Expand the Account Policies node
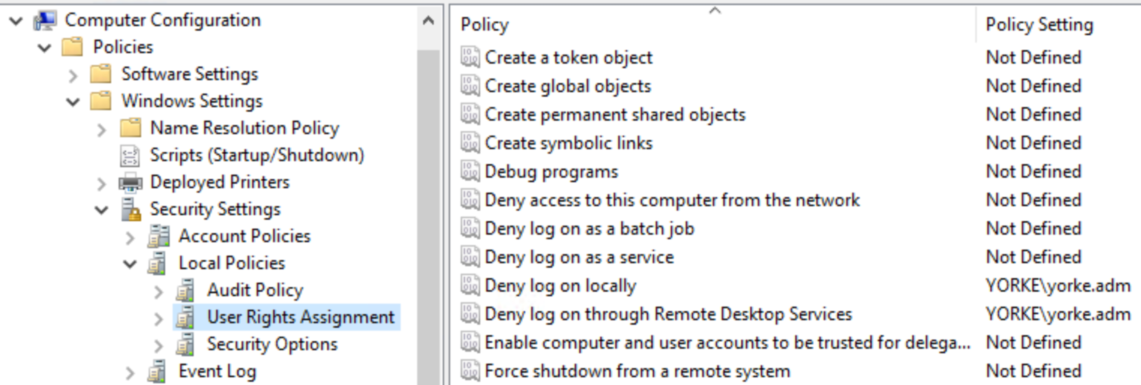This screenshot has width=1141, height=385. pyautogui.click(x=130, y=237)
